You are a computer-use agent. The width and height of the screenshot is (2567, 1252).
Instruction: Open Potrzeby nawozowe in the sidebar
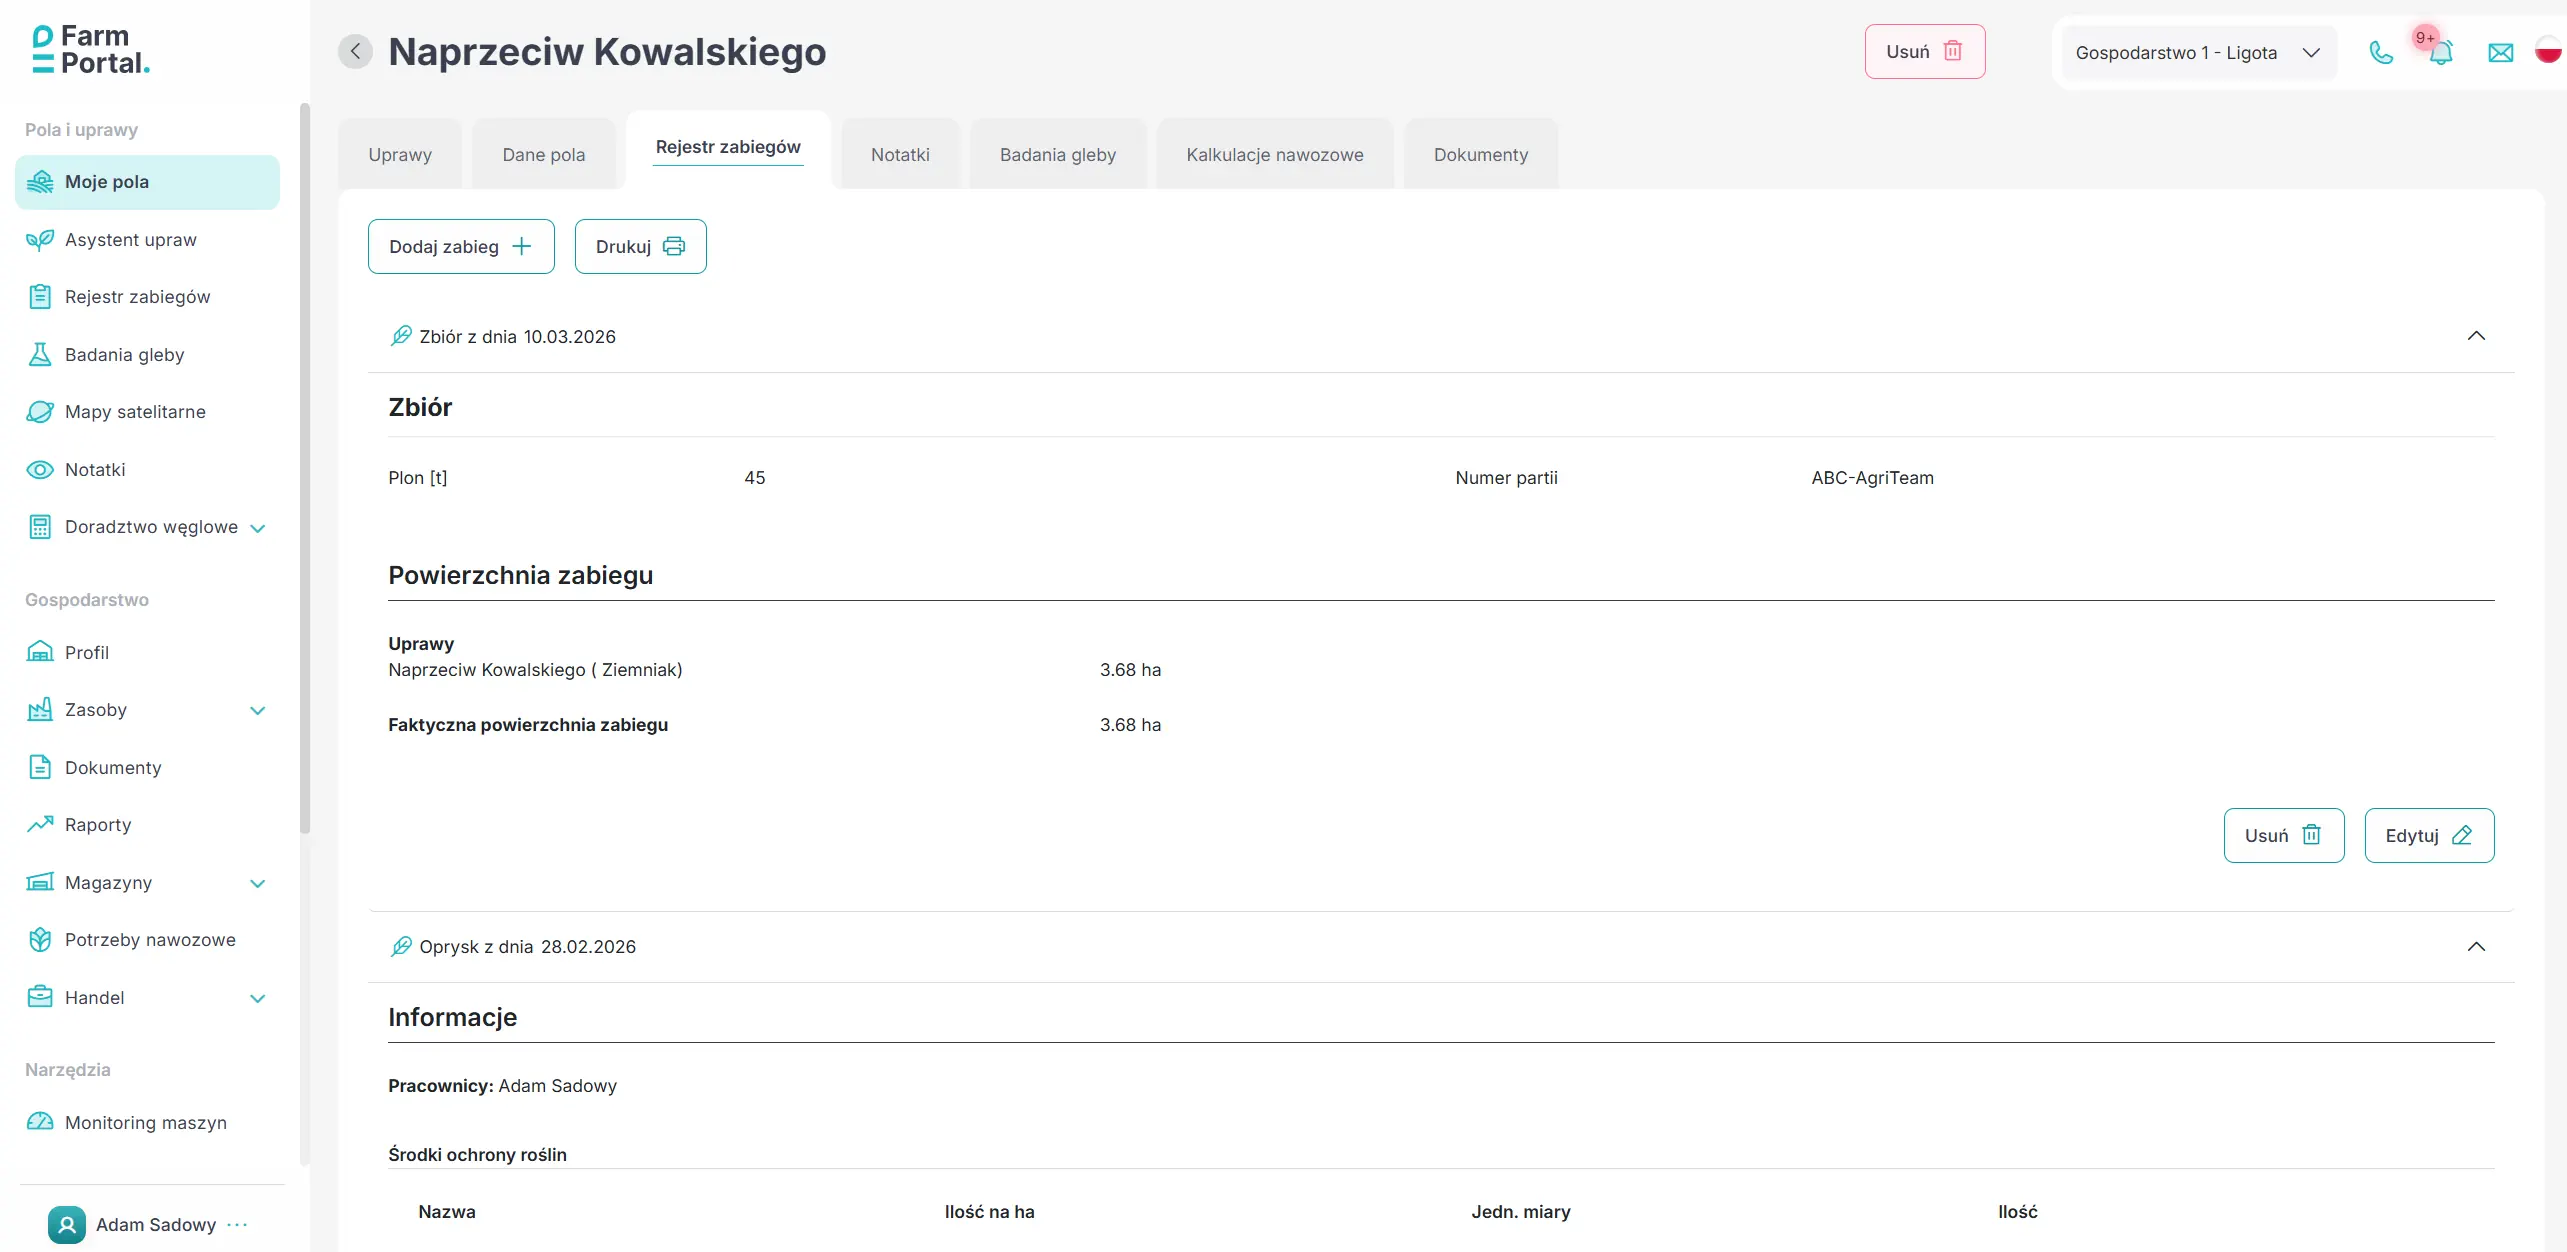coord(148,940)
